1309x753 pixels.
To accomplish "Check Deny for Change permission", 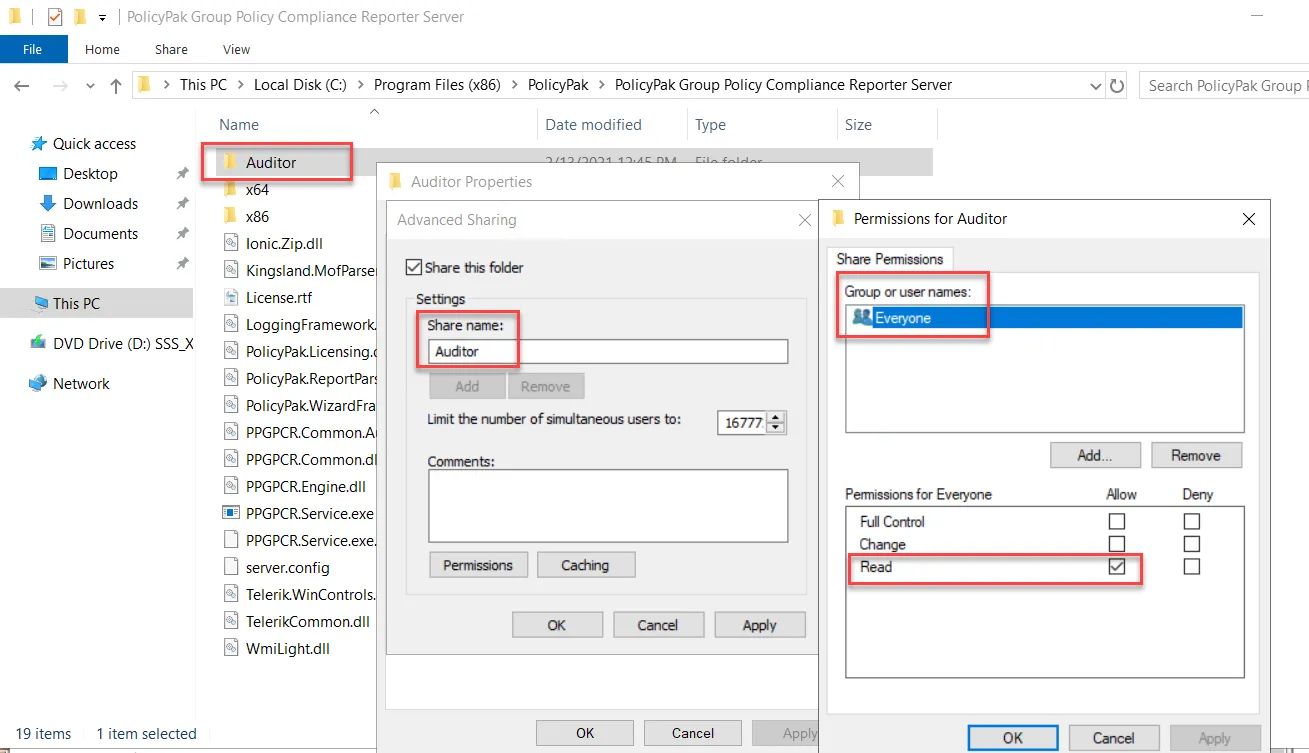I will (1192, 544).
